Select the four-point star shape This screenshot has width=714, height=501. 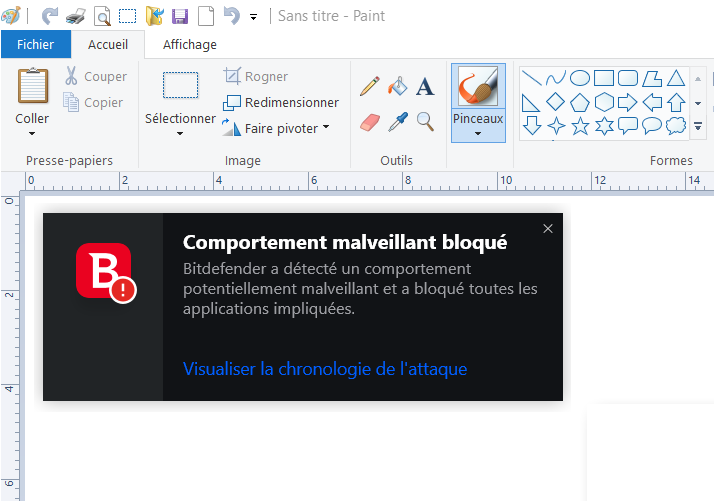point(556,126)
